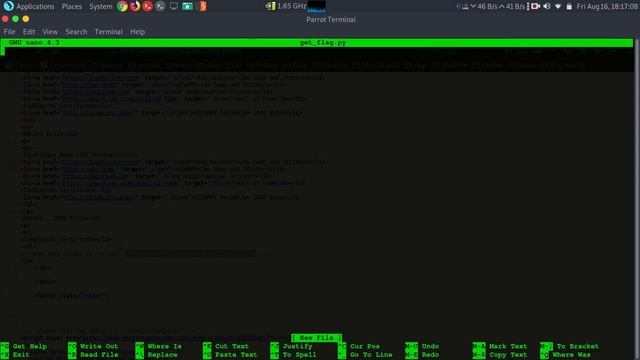Click the New File status message

316,338
